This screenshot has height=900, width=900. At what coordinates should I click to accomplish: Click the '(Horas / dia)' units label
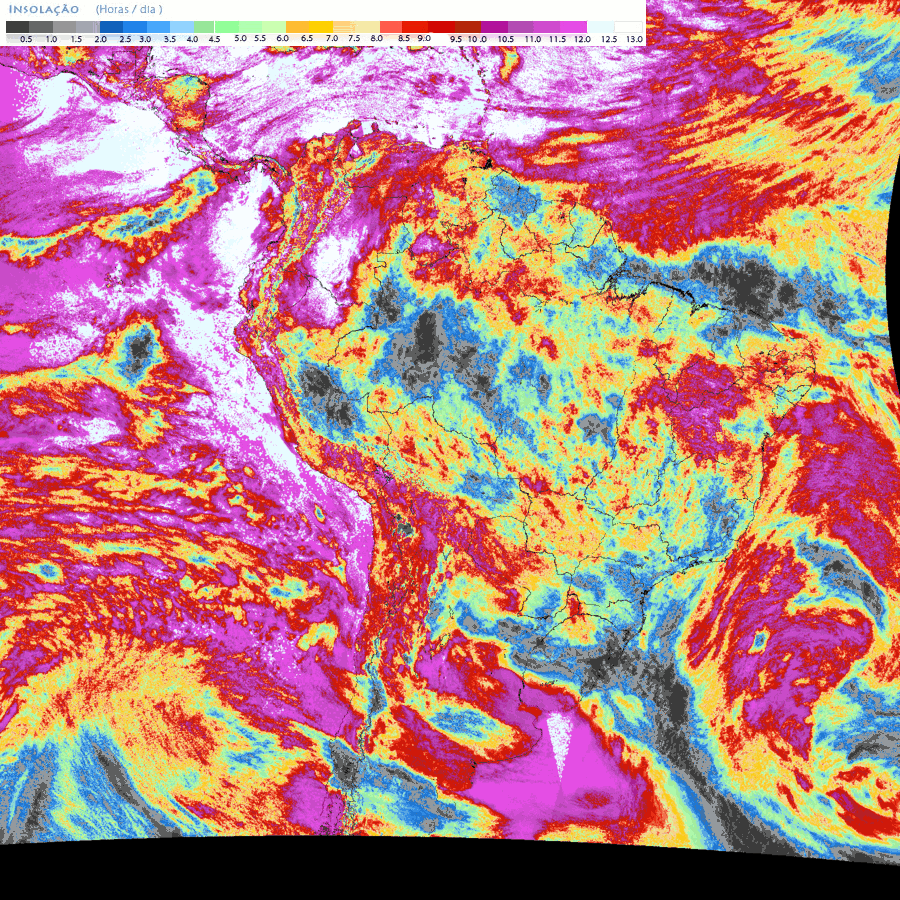coord(129,9)
